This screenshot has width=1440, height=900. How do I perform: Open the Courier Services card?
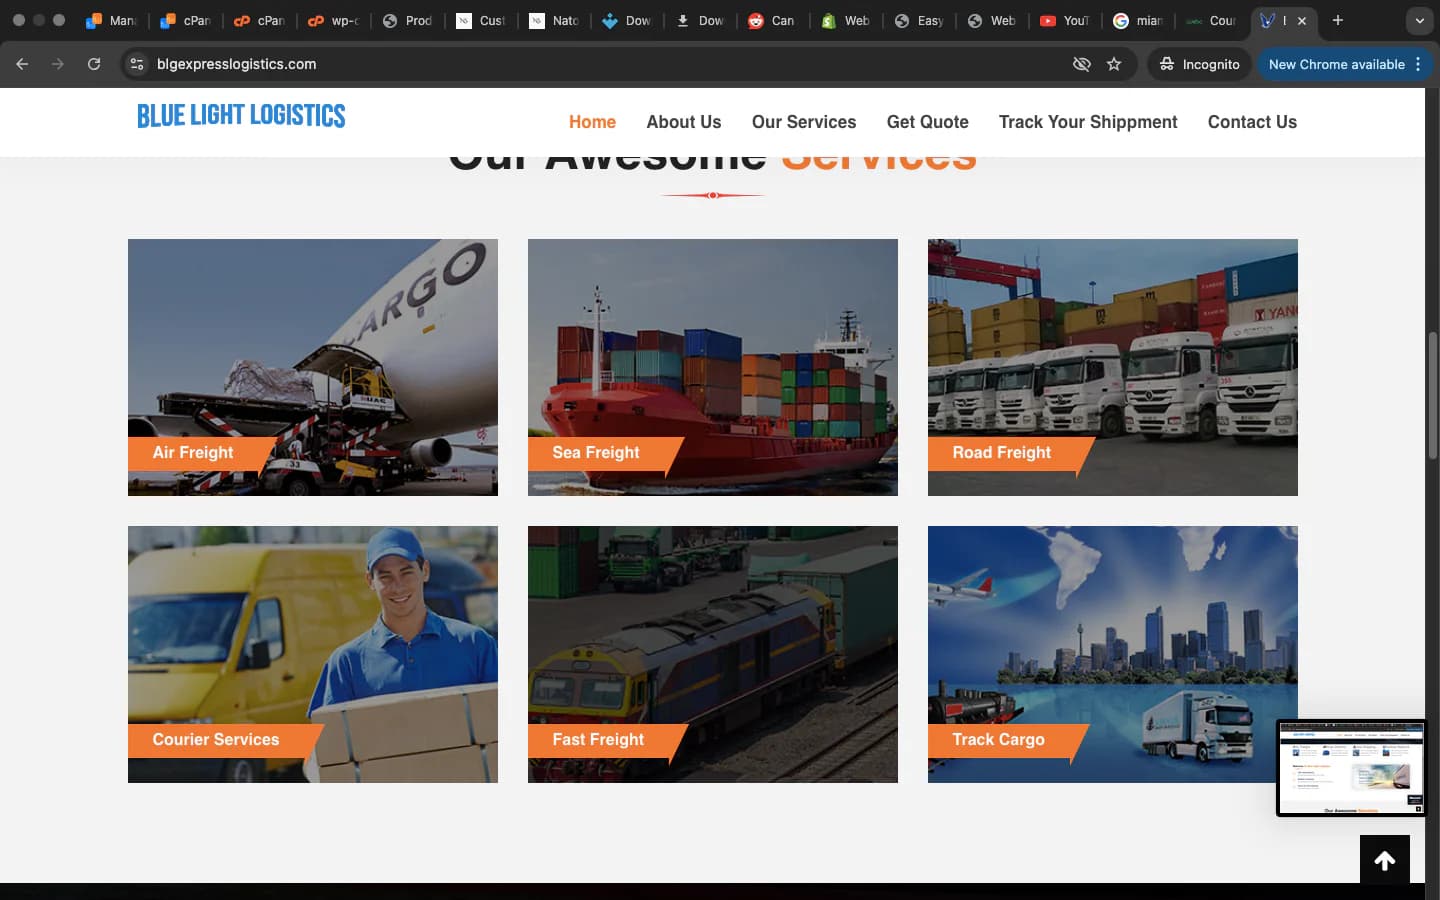click(x=313, y=654)
